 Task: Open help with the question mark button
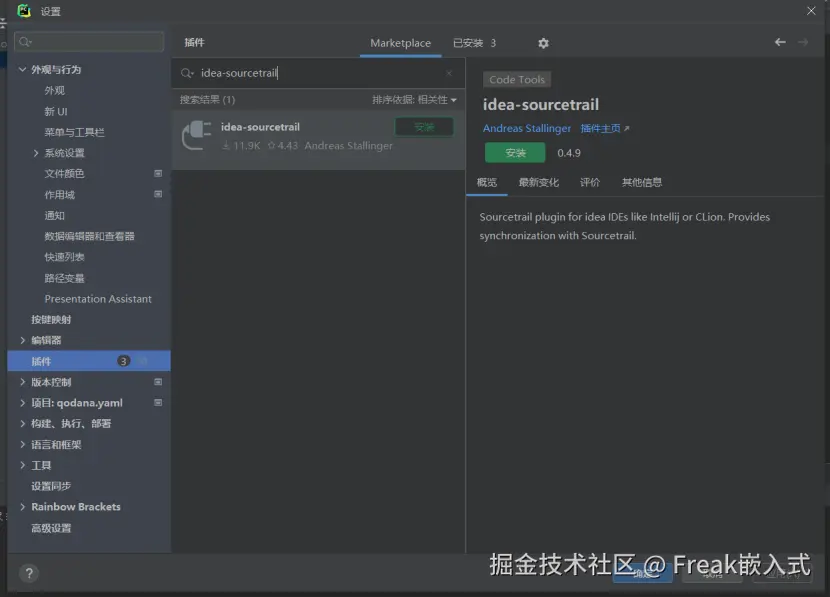click(29, 573)
